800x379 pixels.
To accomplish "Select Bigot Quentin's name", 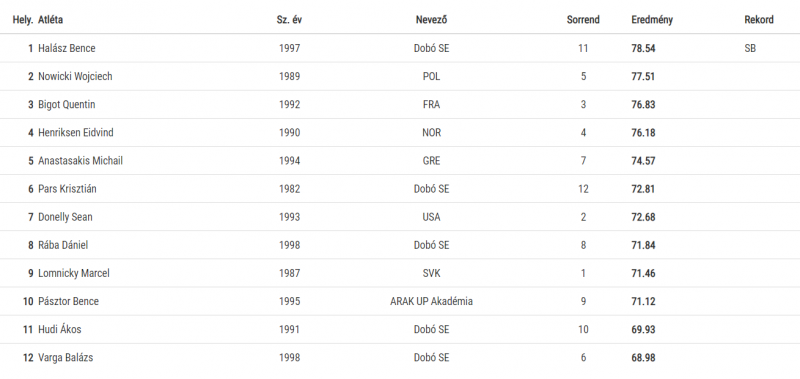I will tap(67, 105).
